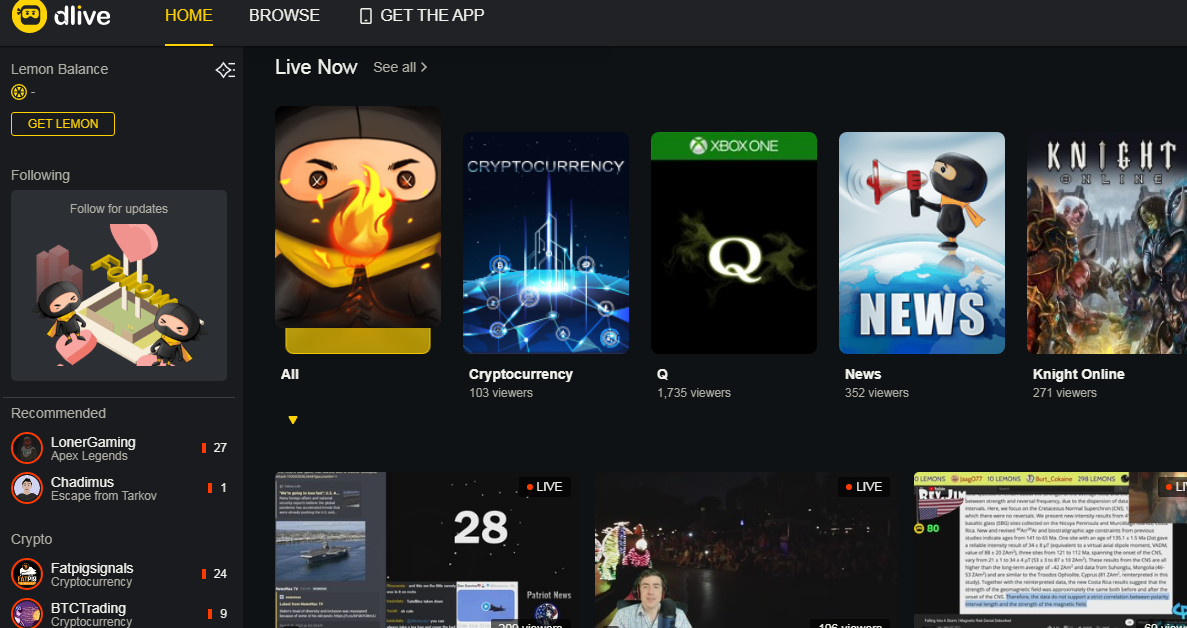Open the Q category card

733,243
